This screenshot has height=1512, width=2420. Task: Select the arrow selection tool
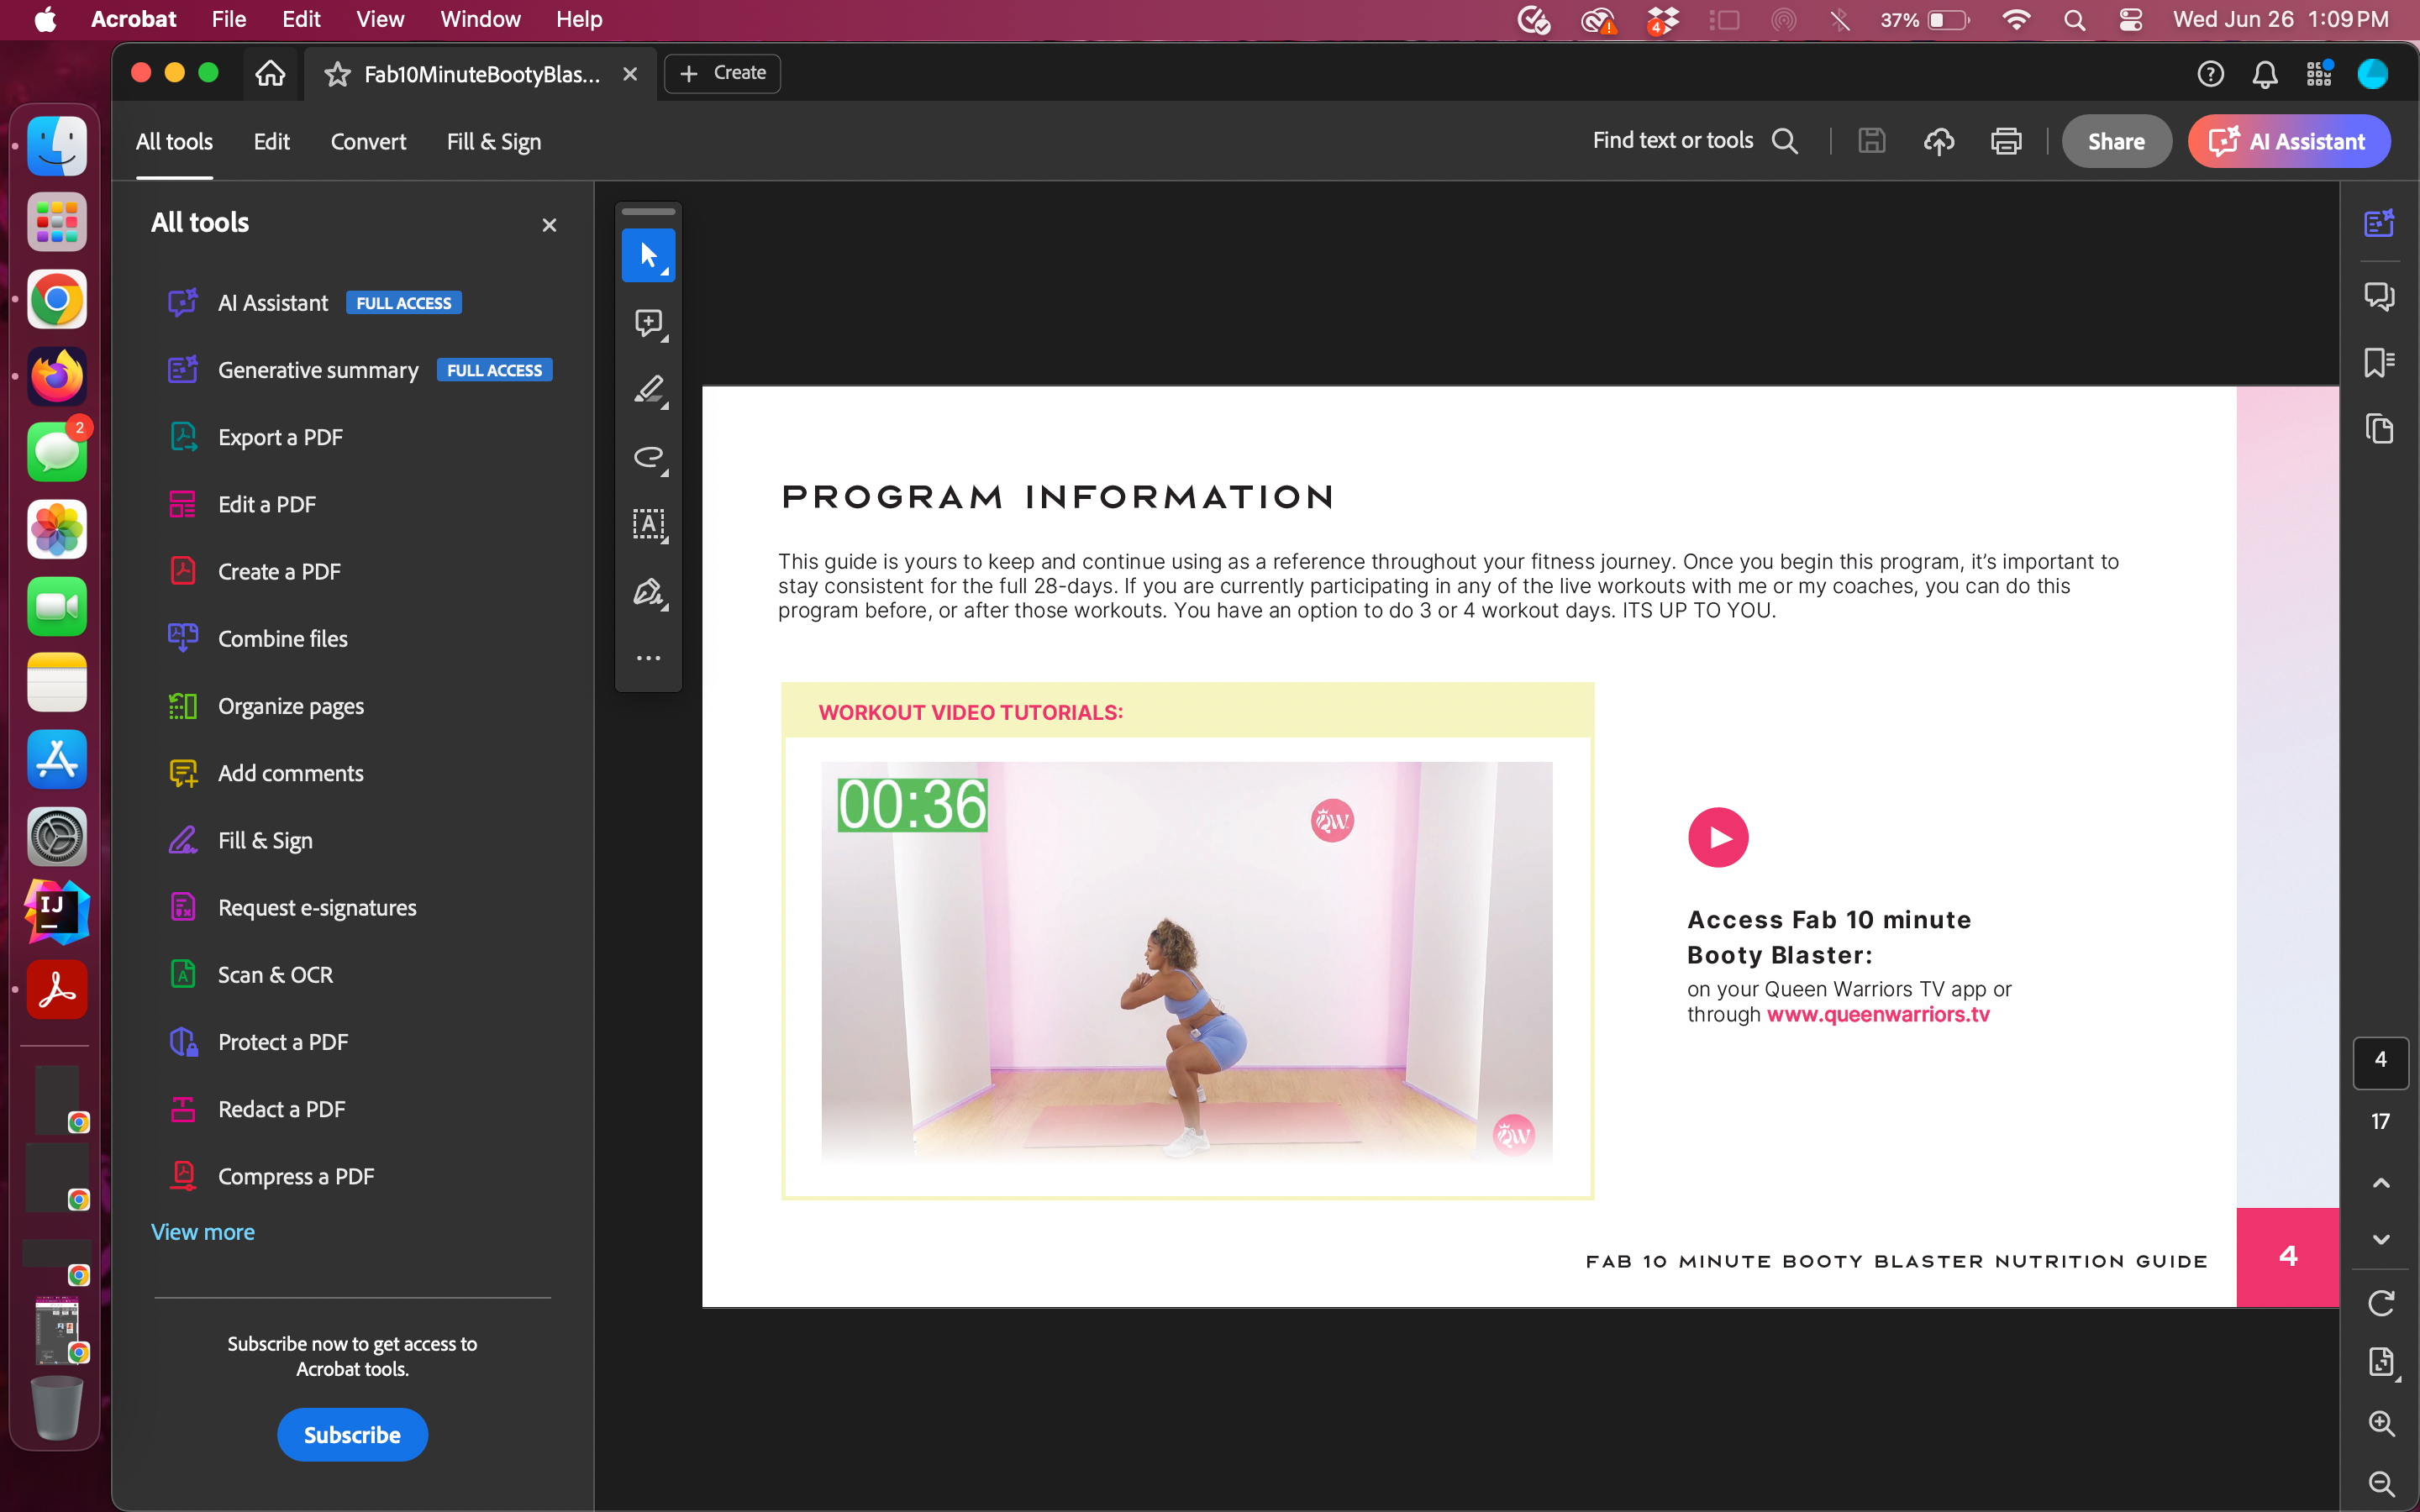click(648, 256)
